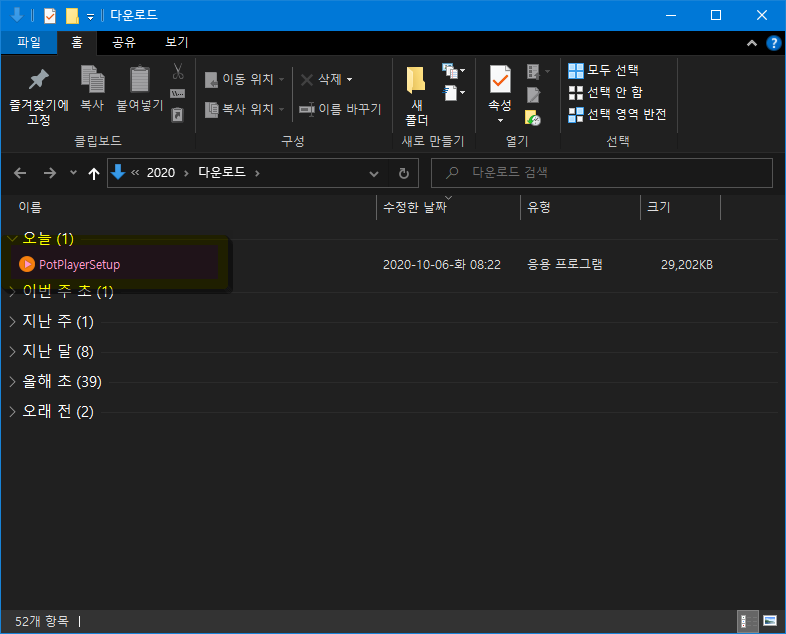
Task: Open the 파일 (File) tab
Action: coord(29,42)
